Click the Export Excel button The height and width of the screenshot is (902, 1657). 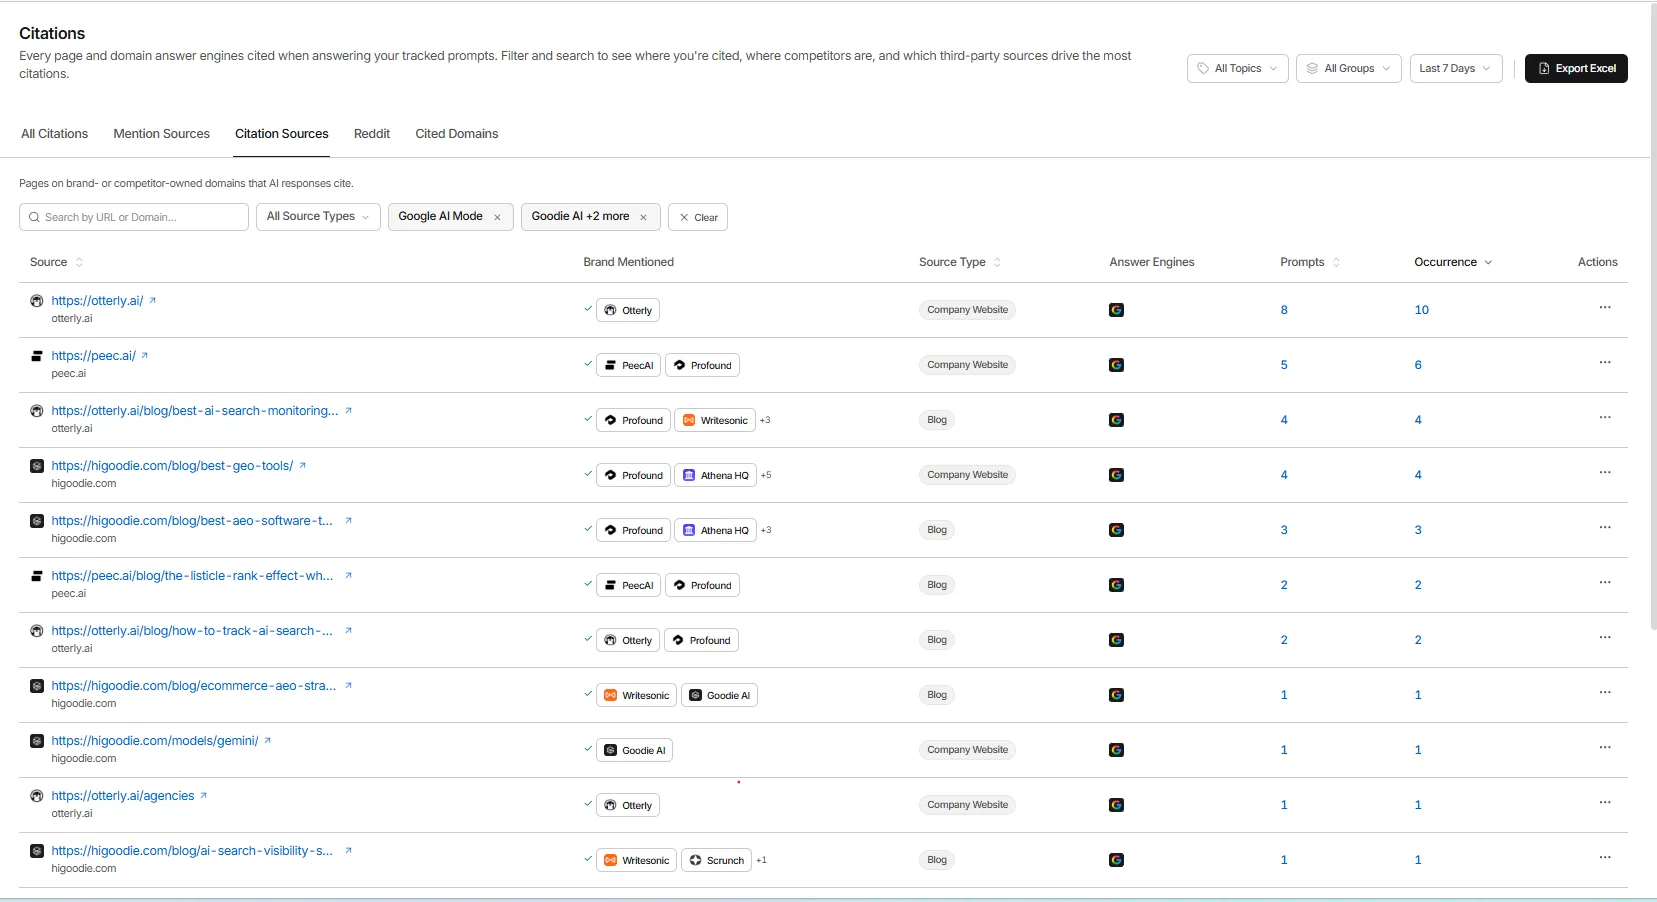click(x=1576, y=68)
